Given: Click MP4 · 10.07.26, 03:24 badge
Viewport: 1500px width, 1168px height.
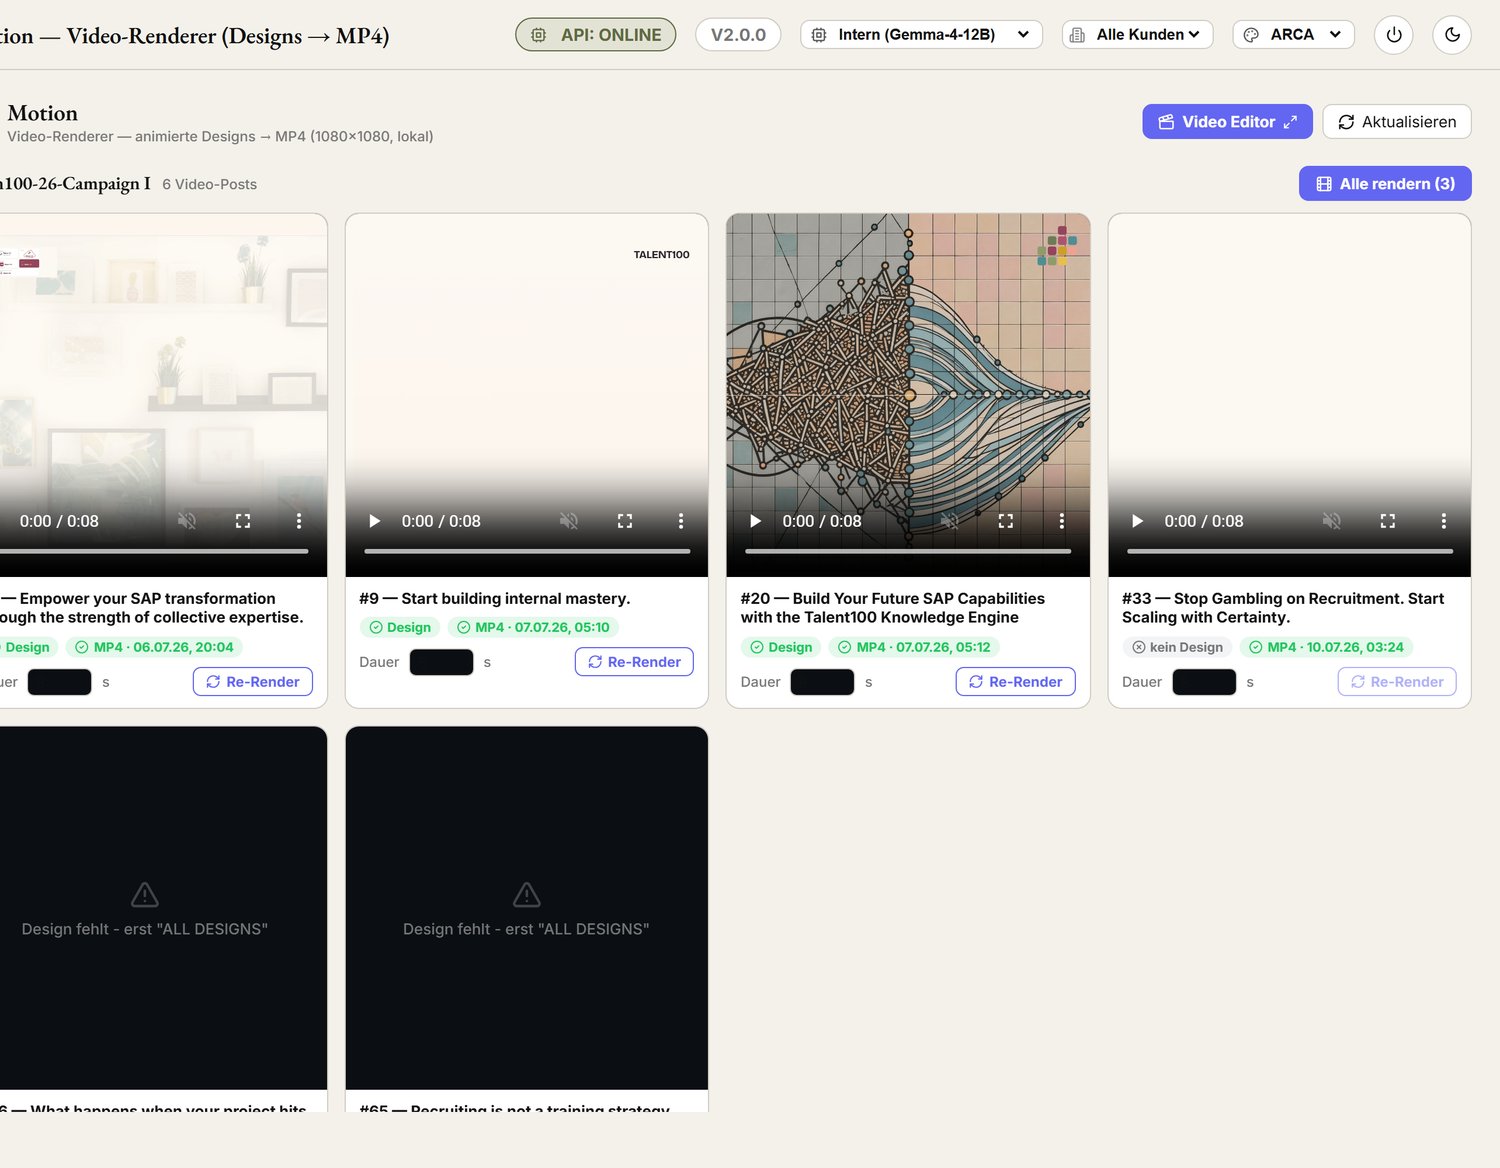Looking at the screenshot, I should (x=1326, y=647).
